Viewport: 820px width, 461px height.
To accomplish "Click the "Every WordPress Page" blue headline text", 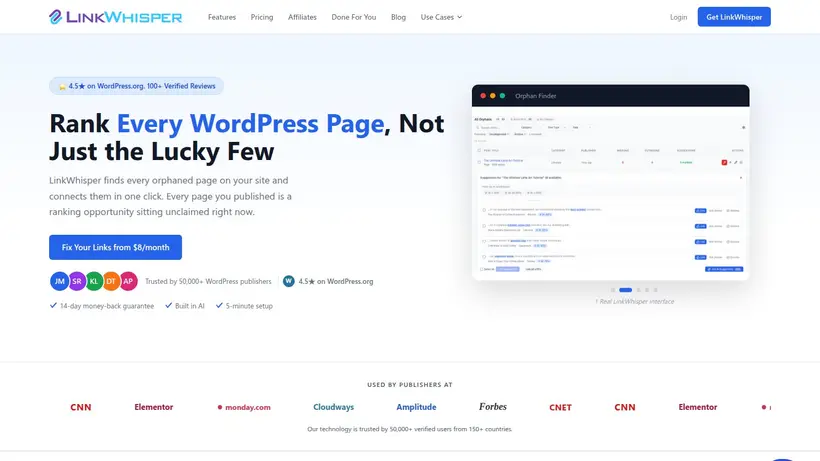I will (250, 124).
